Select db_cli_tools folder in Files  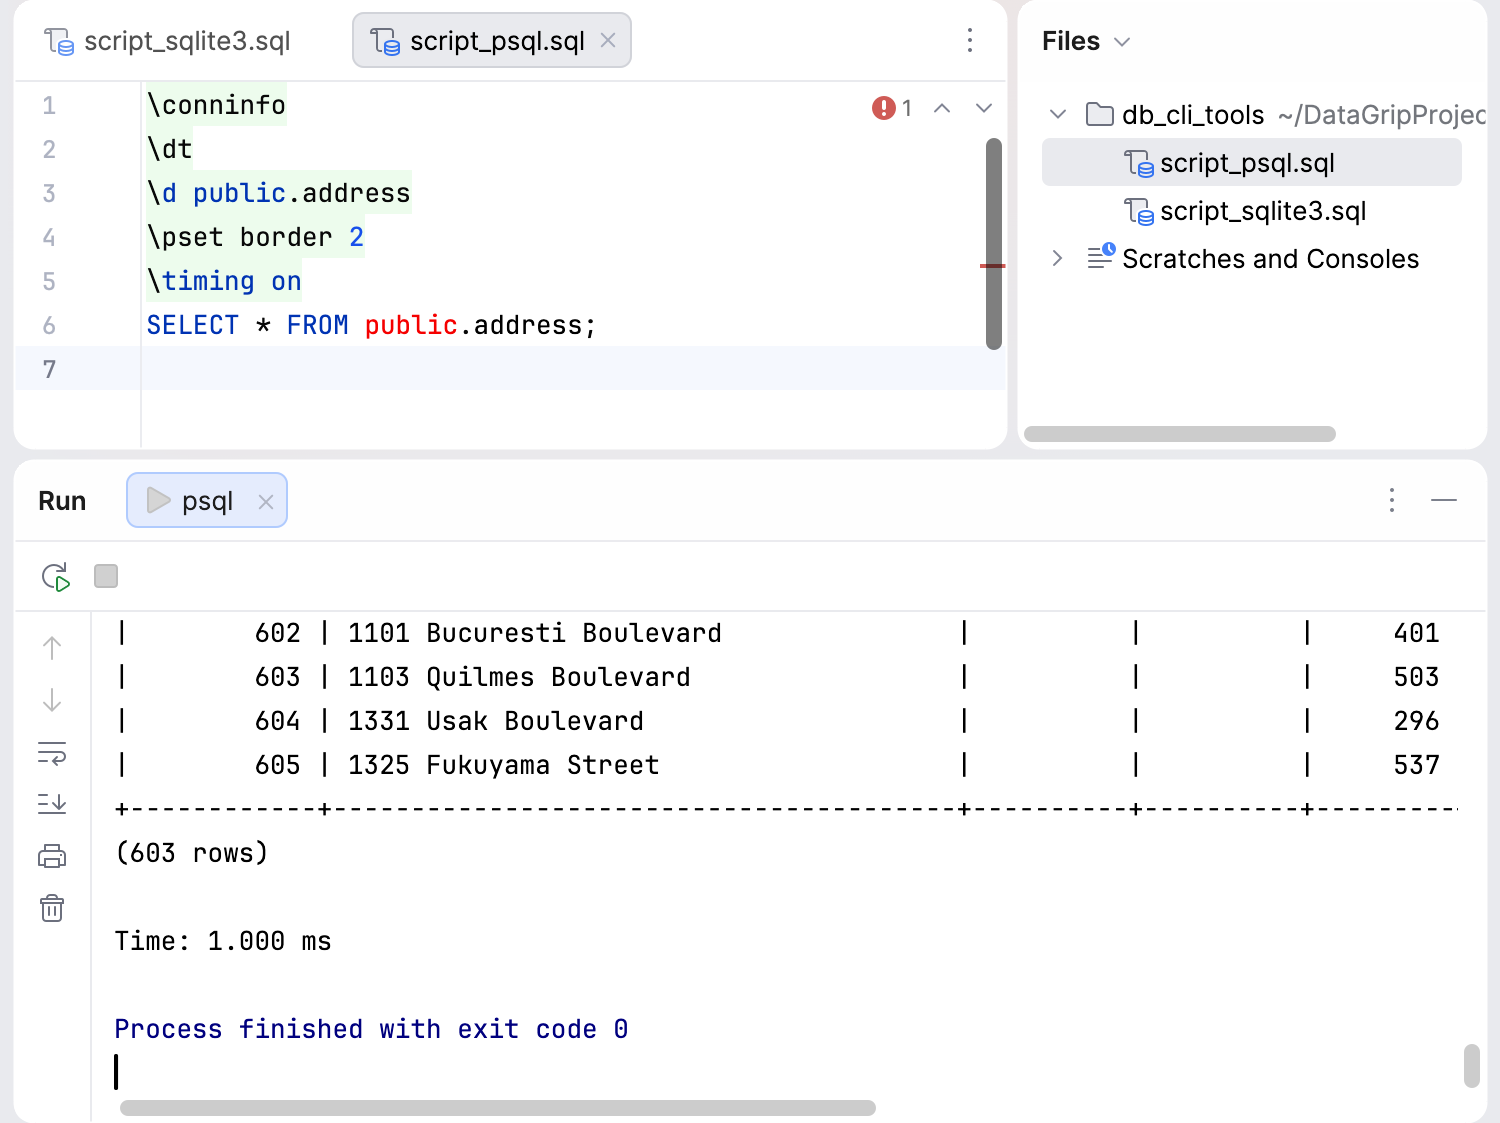(1193, 114)
